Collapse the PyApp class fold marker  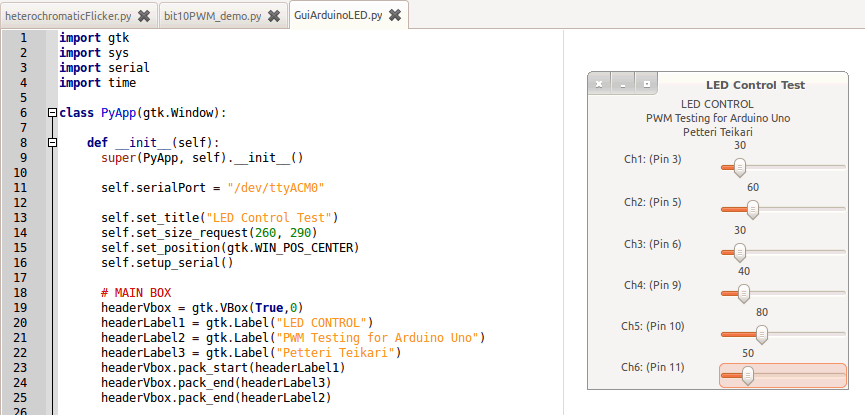click(x=52, y=113)
